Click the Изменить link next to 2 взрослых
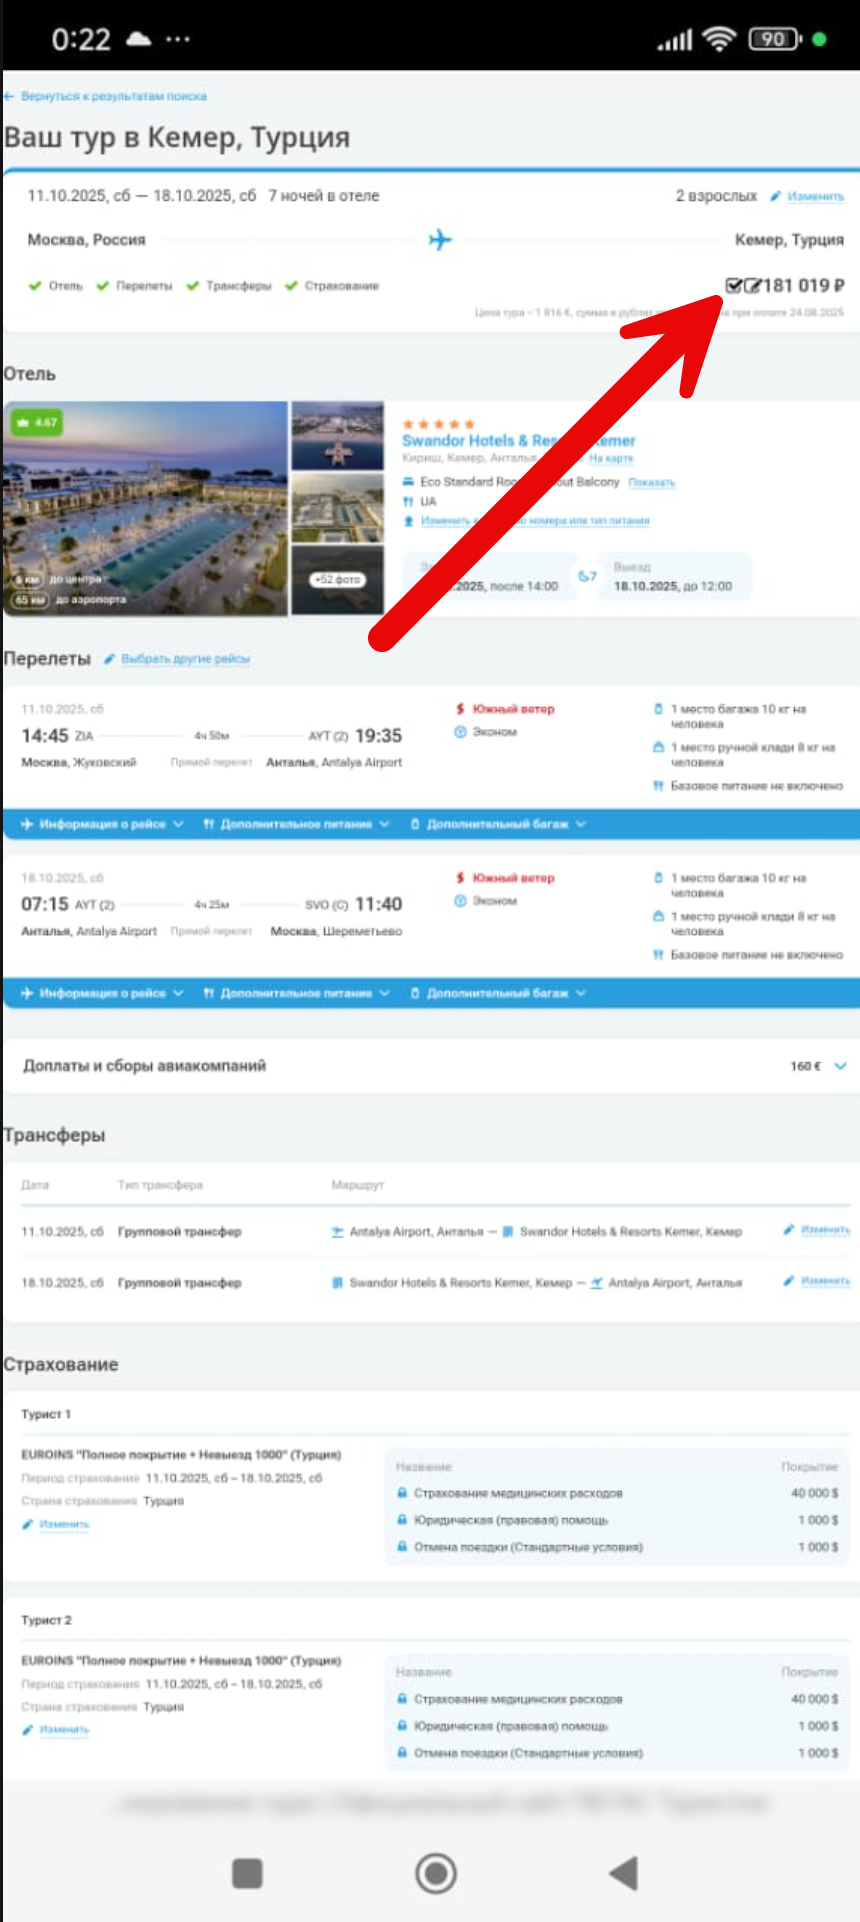Image resolution: width=860 pixels, height=1922 pixels. [x=815, y=196]
